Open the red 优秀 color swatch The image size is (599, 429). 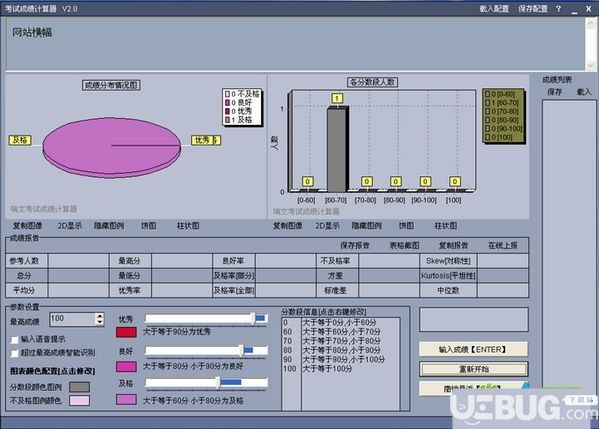(126, 332)
